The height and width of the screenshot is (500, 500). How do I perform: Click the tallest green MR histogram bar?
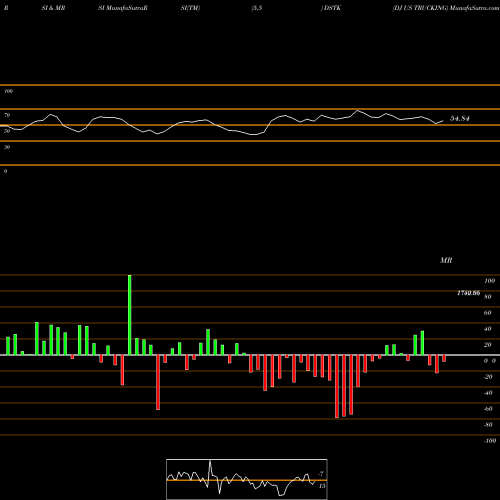pyautogui.click(x=130, y=315)
